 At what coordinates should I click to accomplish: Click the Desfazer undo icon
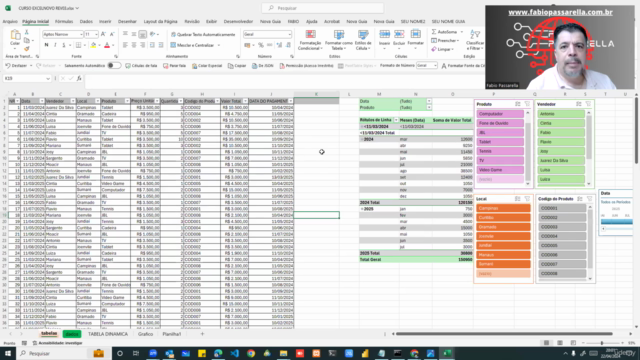pos(8,66)
